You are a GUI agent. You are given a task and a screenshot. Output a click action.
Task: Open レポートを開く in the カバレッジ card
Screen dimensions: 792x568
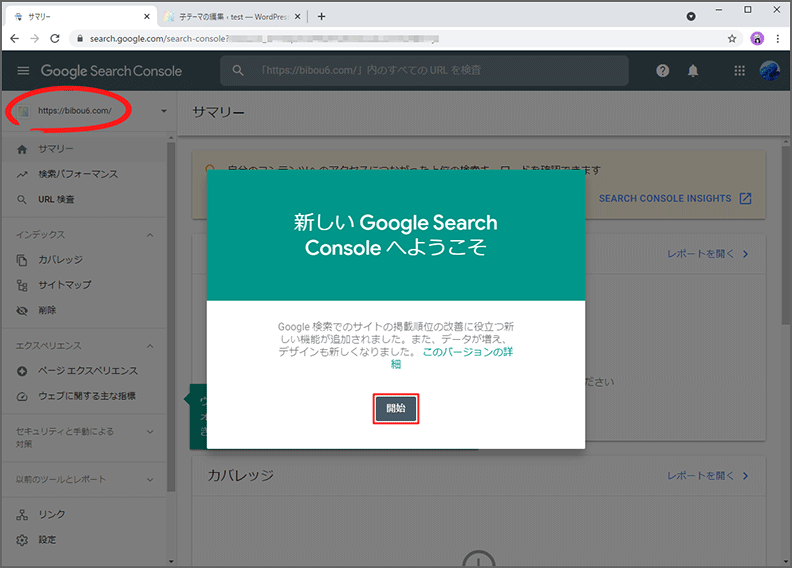[700, 476]
